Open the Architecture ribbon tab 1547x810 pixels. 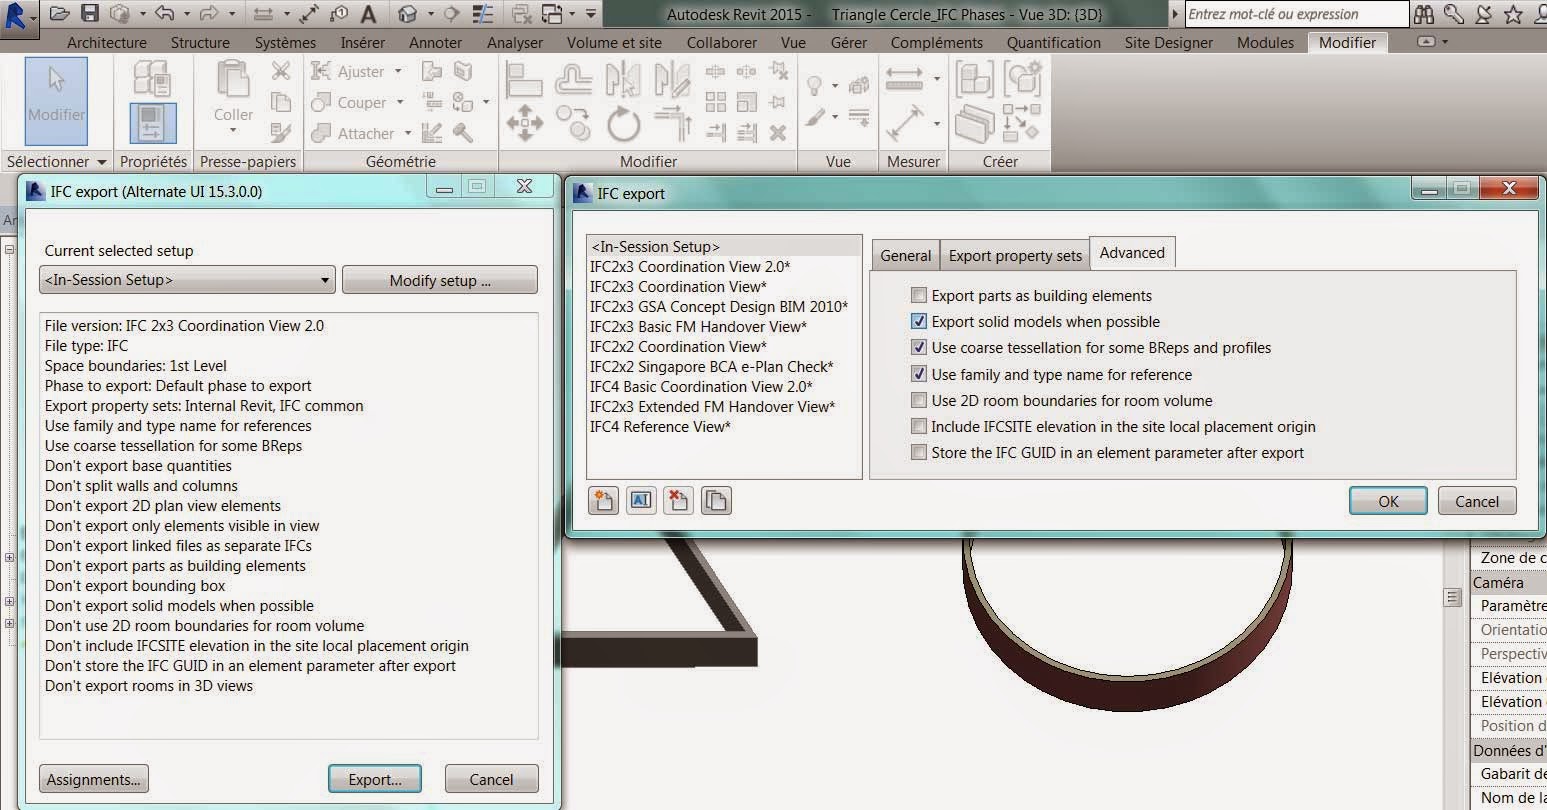tap(107, 42)
